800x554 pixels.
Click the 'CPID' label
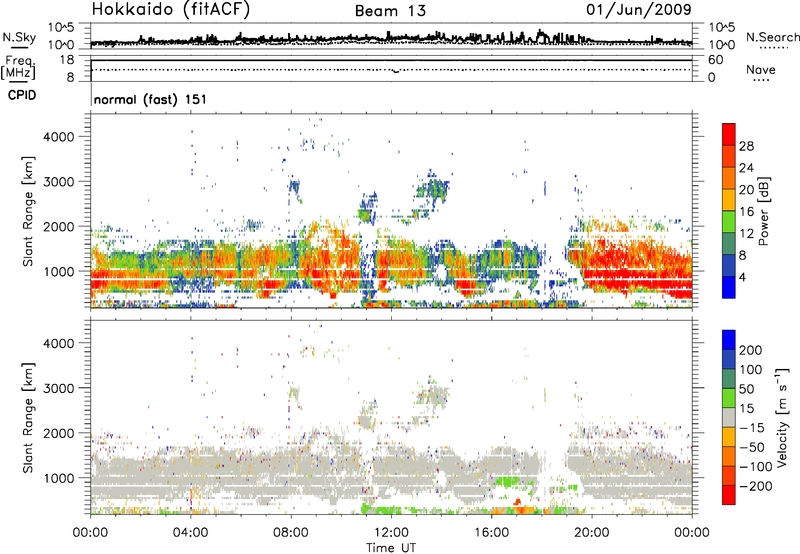[x=22, y=95]
